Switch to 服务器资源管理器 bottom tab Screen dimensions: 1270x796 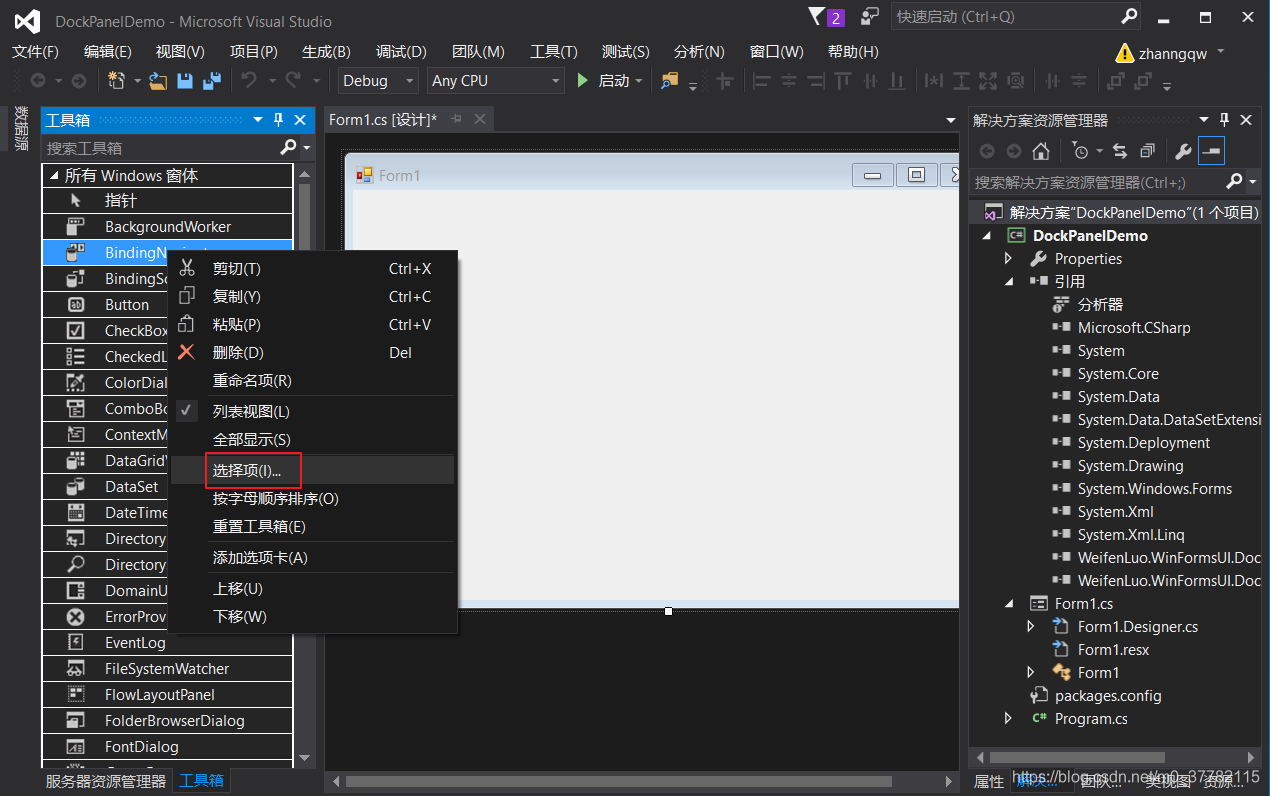(x=106, y=781)
